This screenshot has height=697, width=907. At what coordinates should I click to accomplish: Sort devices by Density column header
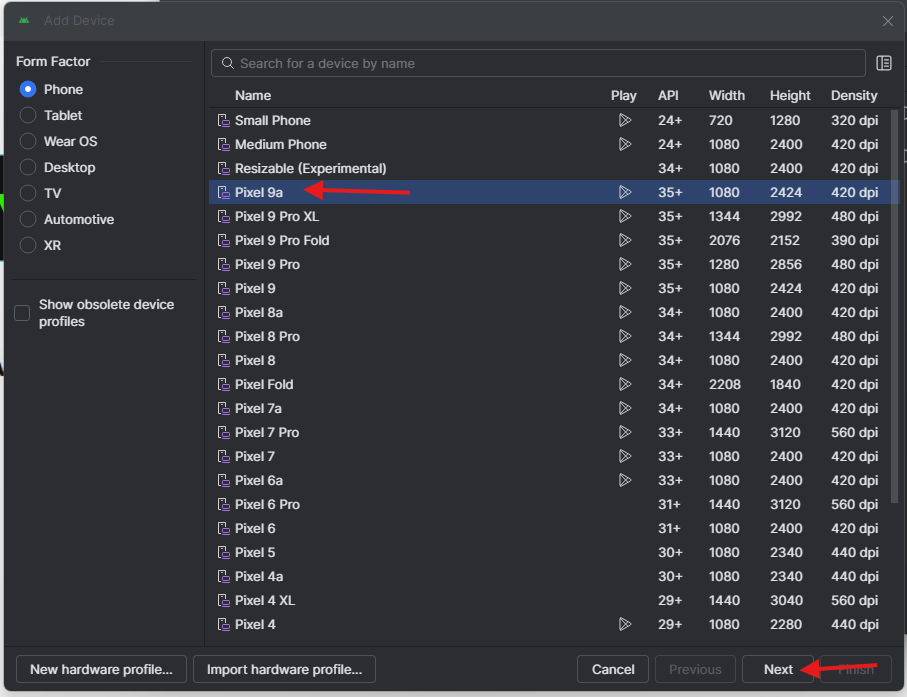click(853, 95)
